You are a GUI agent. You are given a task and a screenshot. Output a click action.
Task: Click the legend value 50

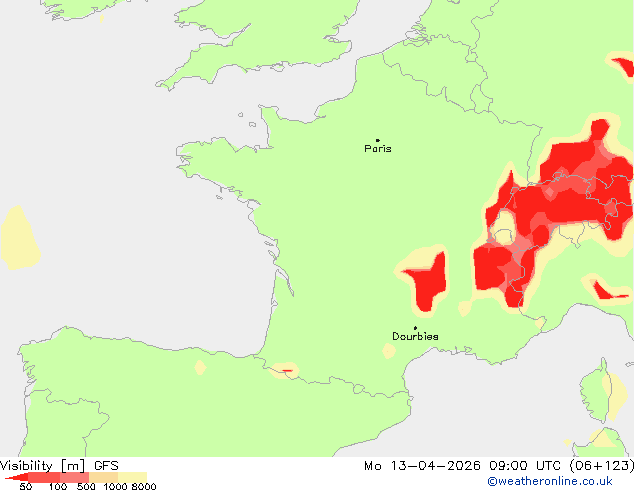click(x=25, y=486)
